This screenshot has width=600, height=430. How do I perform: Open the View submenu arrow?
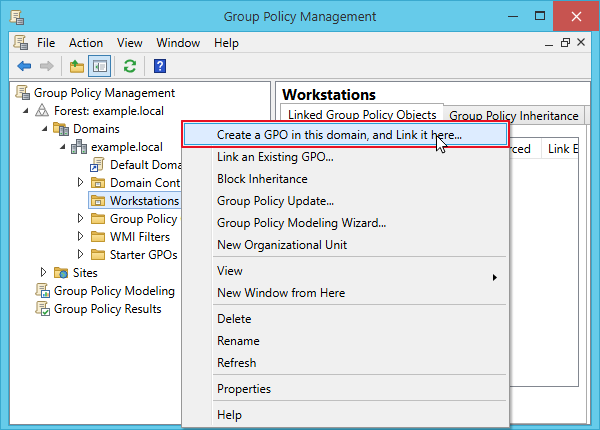[495, 277]
